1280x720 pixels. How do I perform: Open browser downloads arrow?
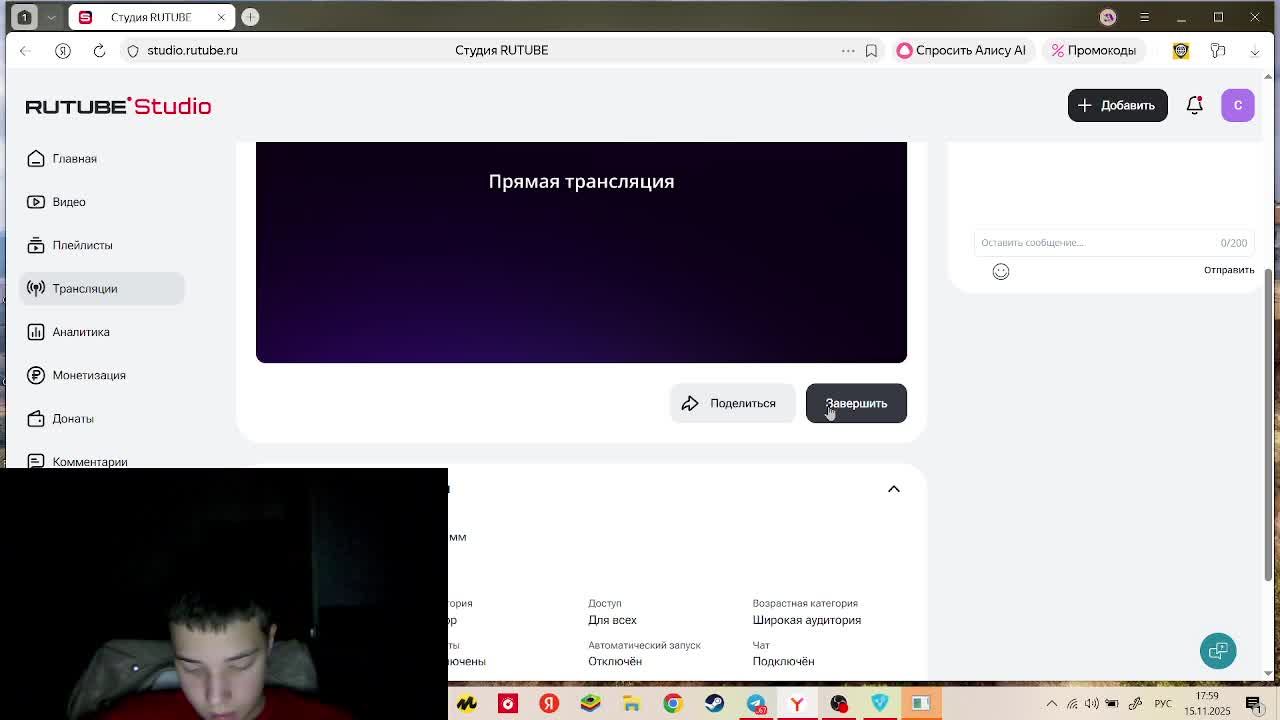pos(1255,50)
